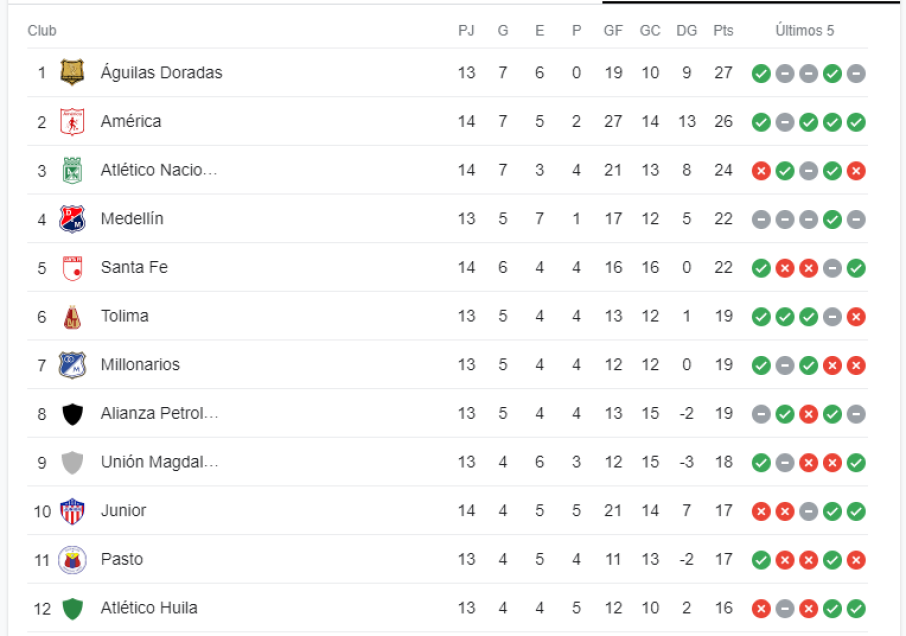906x636 pixels.
Task: Click the Junior club crest icon
Action: point(72,510)
